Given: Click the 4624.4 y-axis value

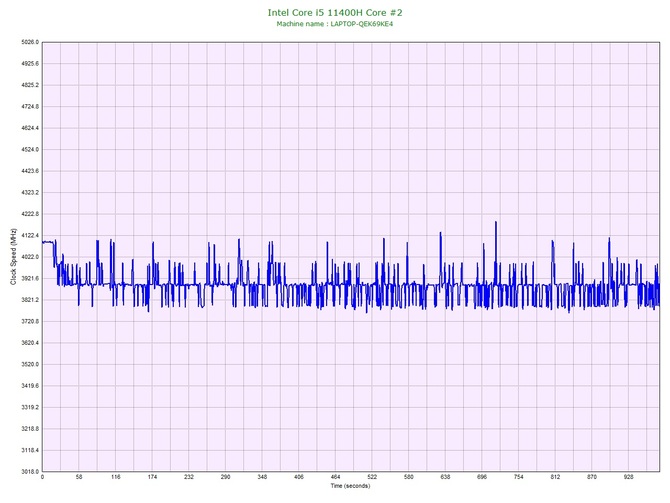Looking at the screenshot, I should coord(30,128).
